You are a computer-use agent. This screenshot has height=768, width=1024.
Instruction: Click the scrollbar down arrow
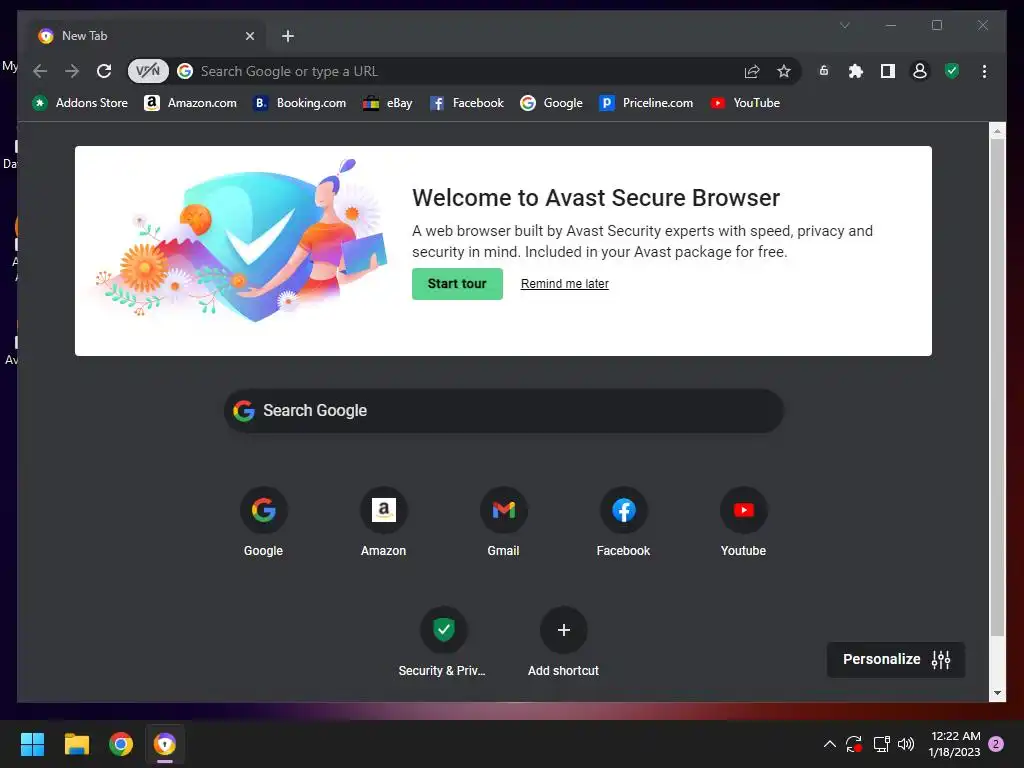coord(997,693)
